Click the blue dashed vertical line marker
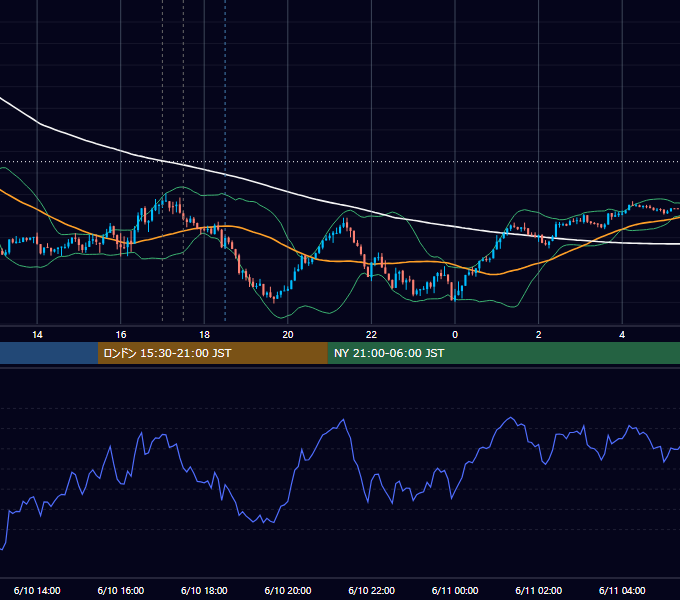This screenshot has width=680, height=600. tap(225, 160)
